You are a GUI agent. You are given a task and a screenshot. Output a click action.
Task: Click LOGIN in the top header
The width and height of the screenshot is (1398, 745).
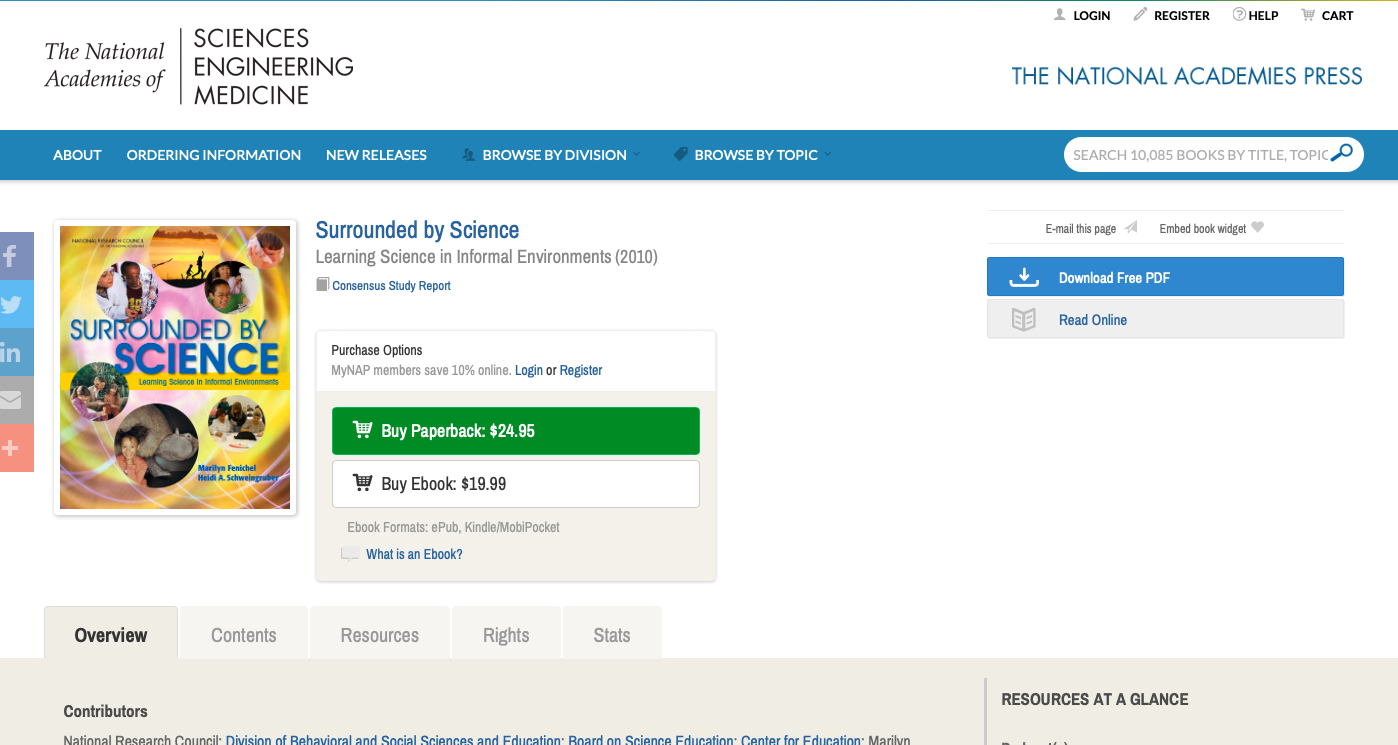tap(1092, 16)
